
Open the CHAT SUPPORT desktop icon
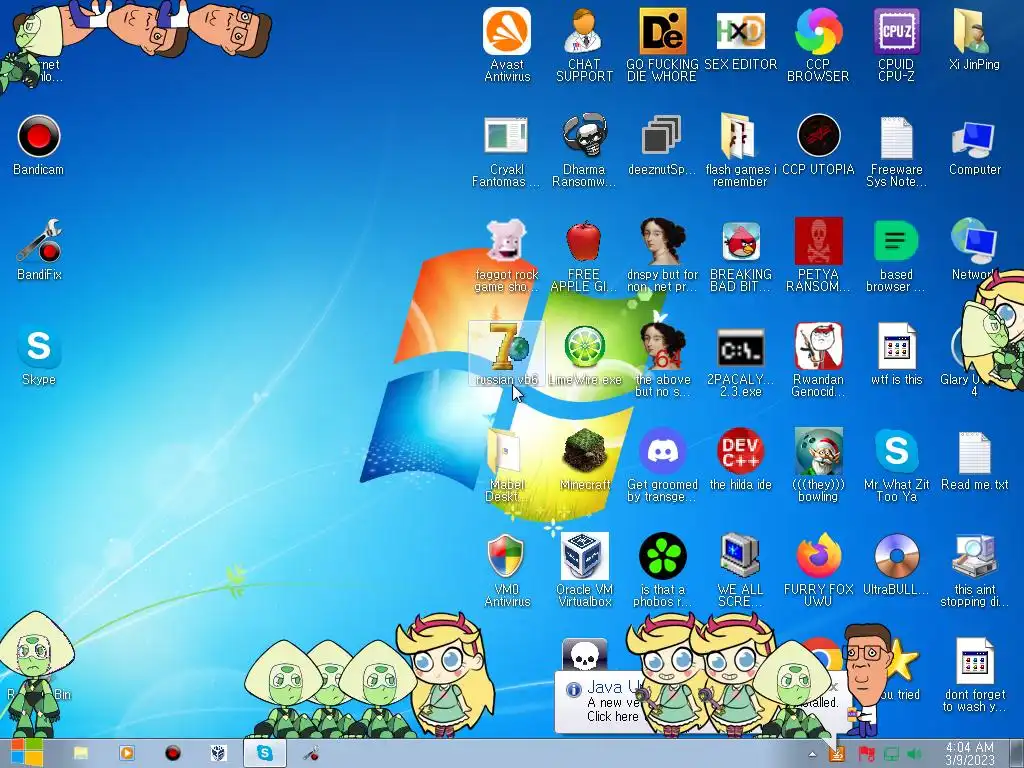pyautogui.click(x=584, y=45)
